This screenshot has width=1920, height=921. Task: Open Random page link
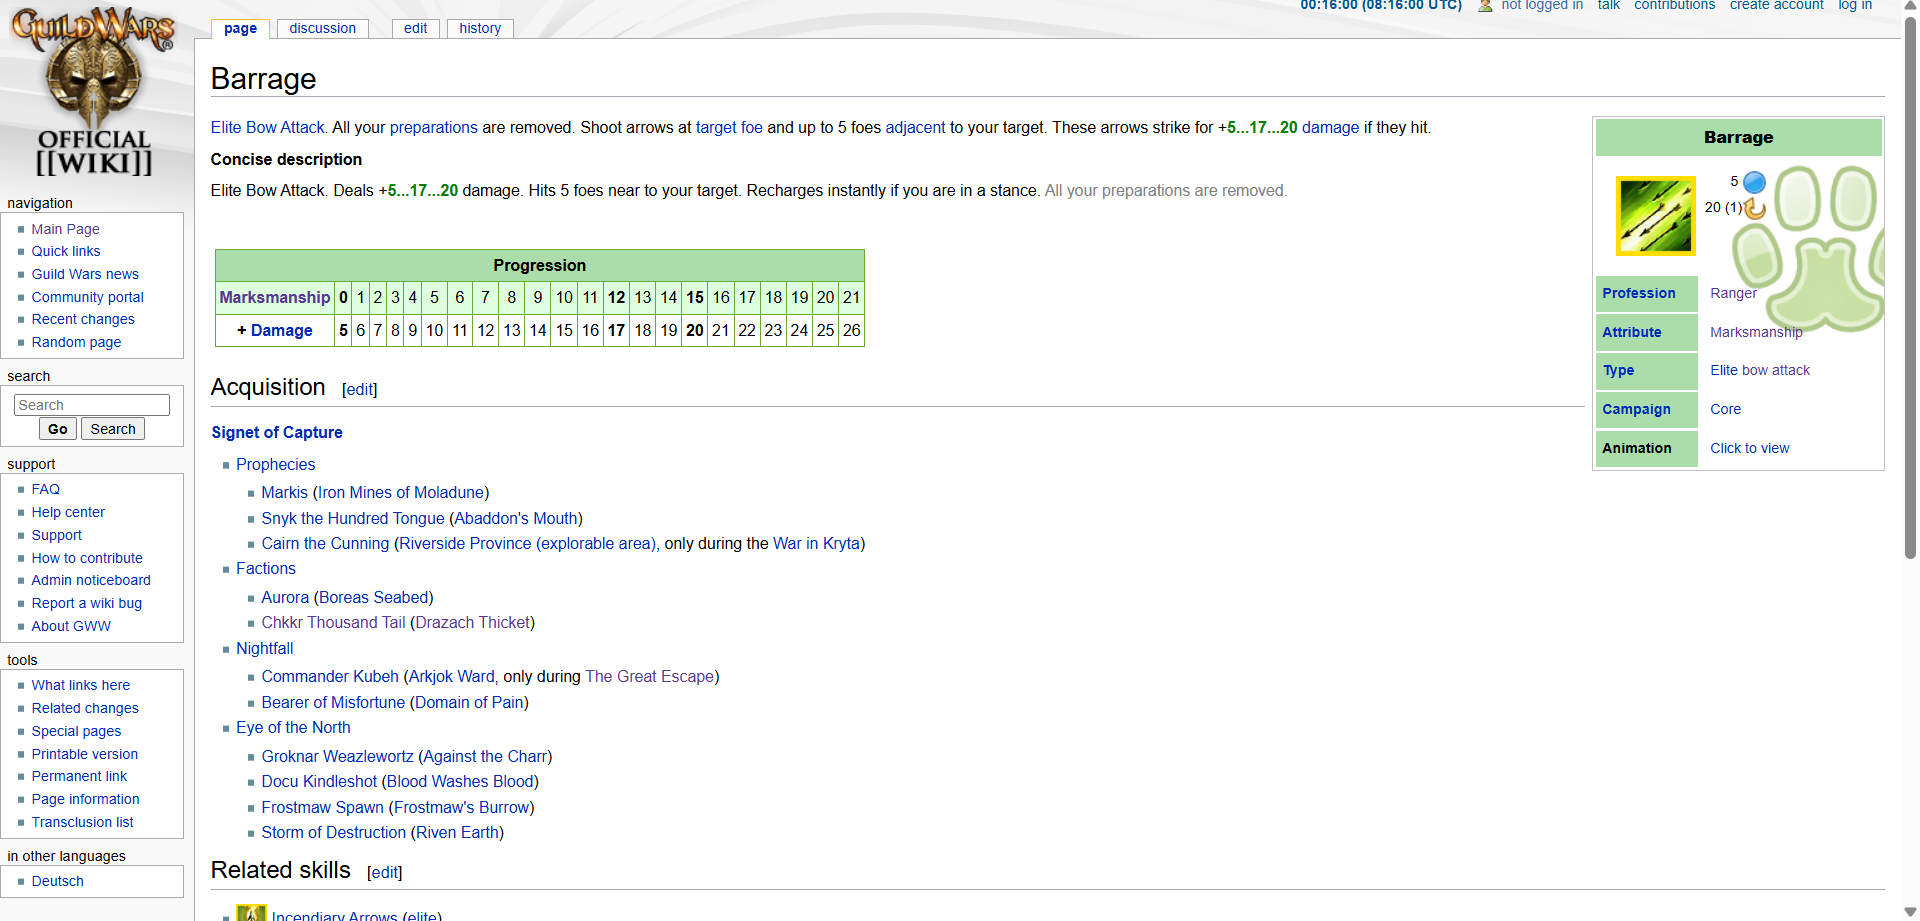(x=76, y=342)
